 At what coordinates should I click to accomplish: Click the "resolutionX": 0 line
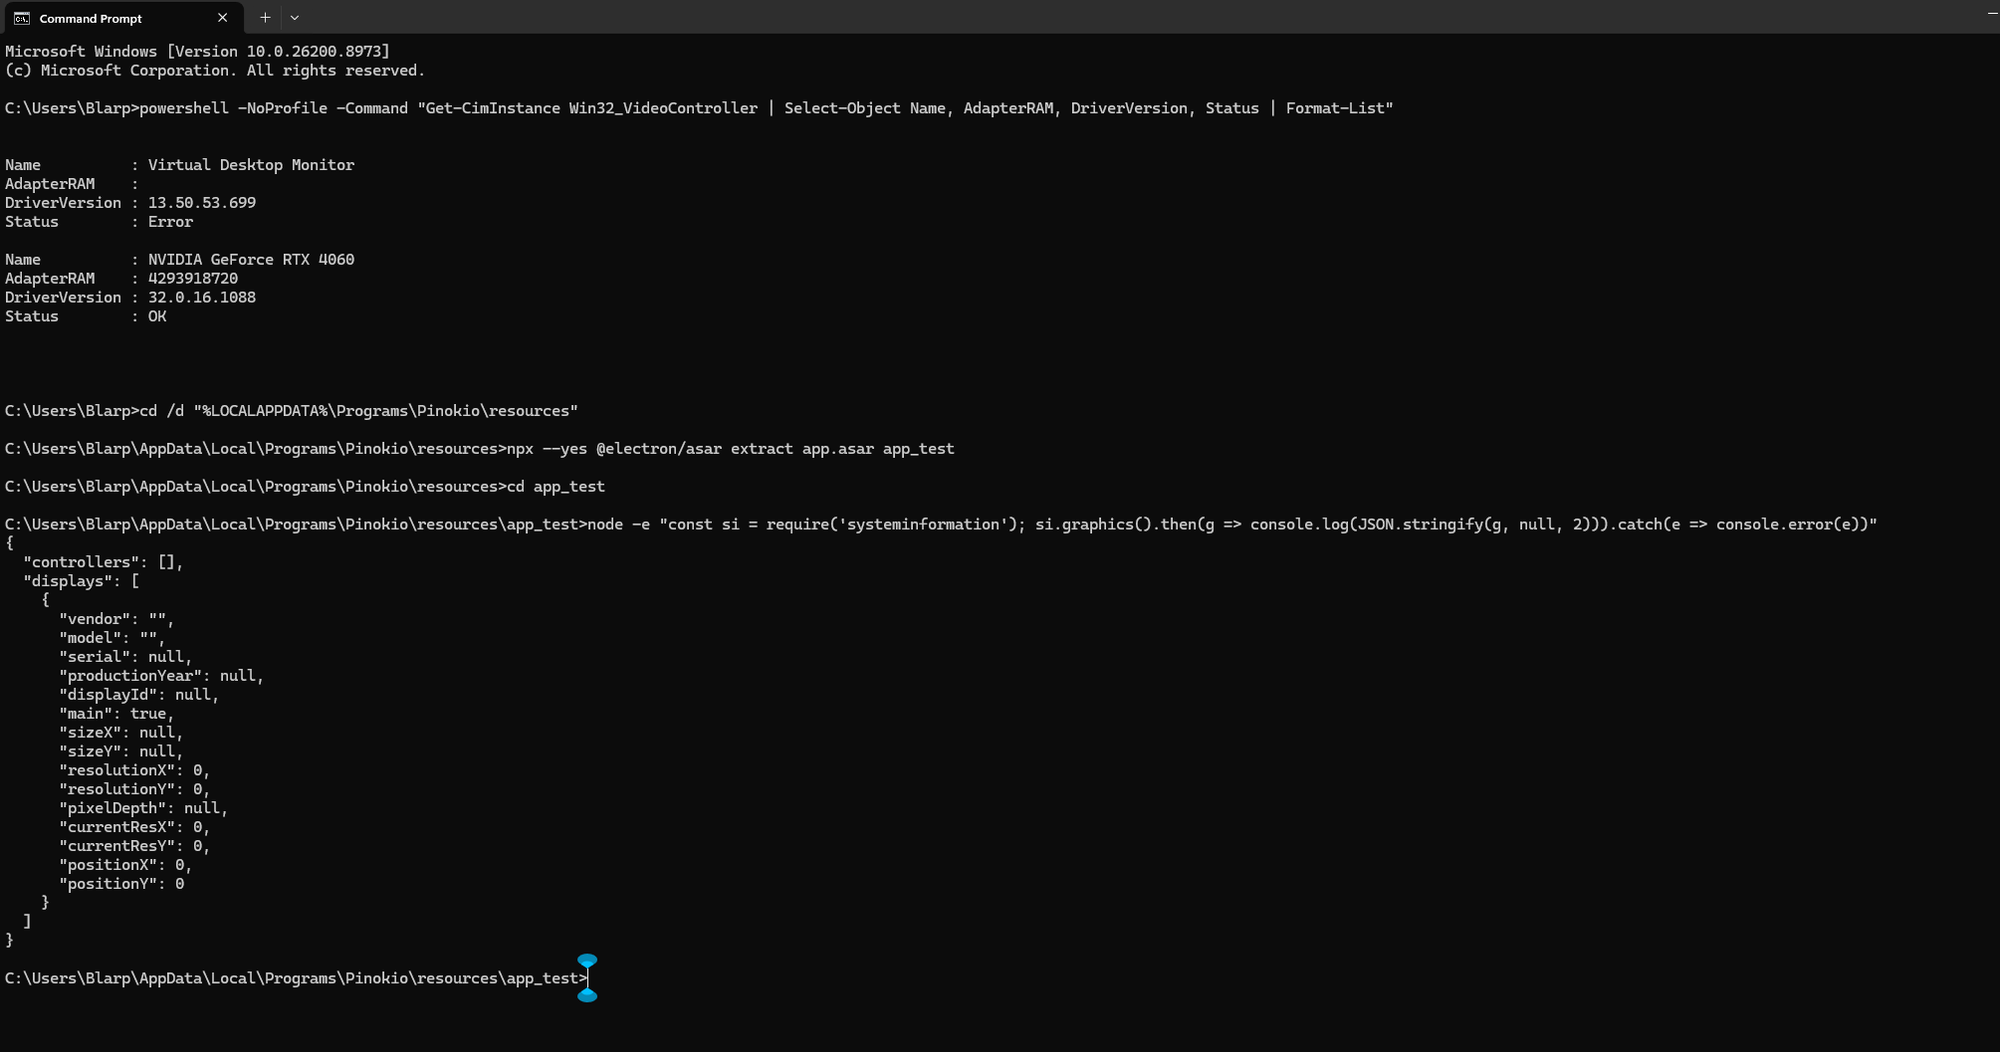(x=134, y=771)
